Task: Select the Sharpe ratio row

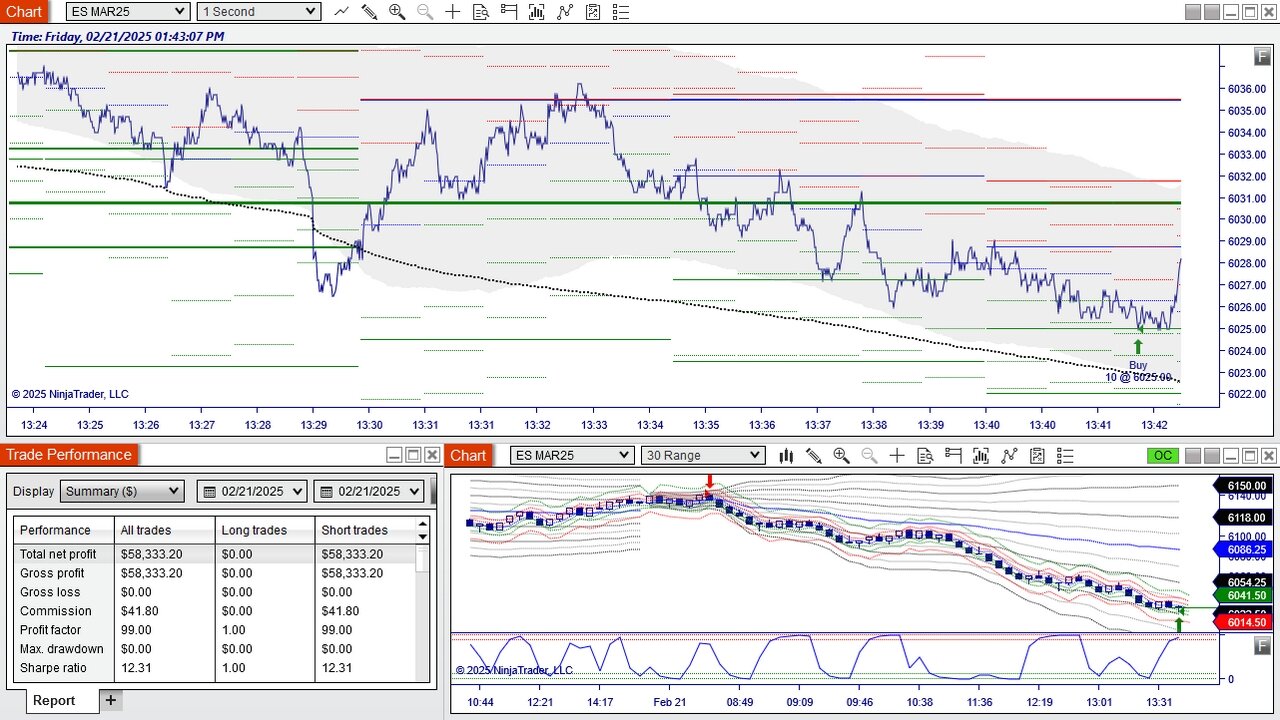Action: [215, 668]
